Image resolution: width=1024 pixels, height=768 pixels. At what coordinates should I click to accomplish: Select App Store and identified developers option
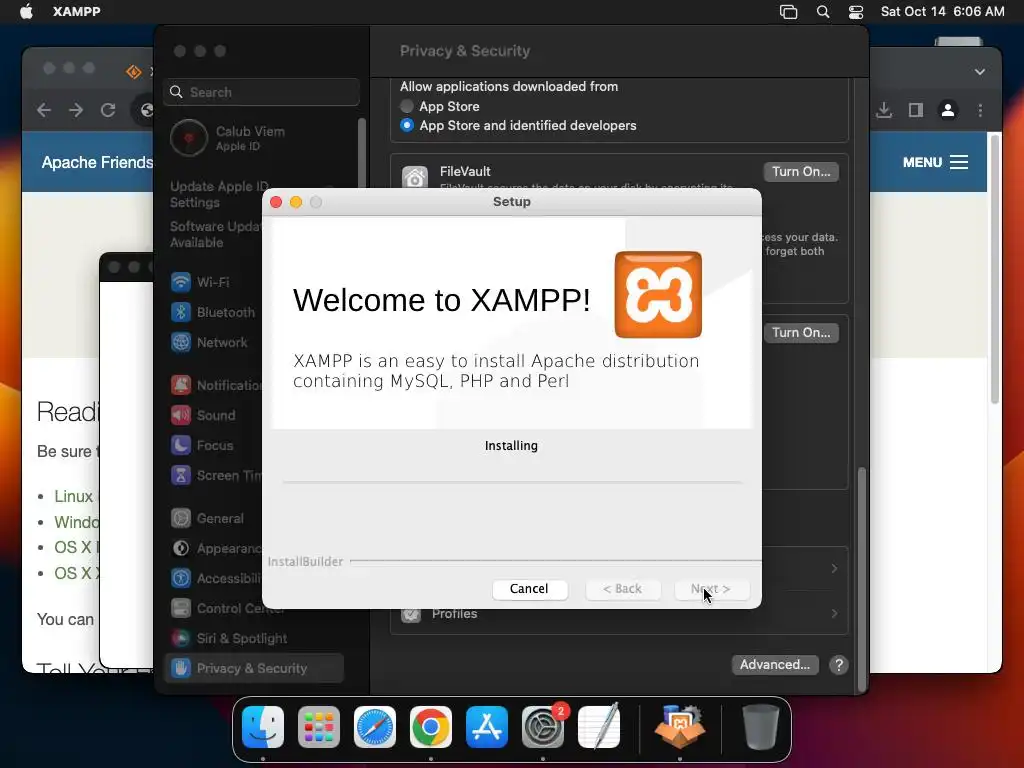tap(407, 125)
